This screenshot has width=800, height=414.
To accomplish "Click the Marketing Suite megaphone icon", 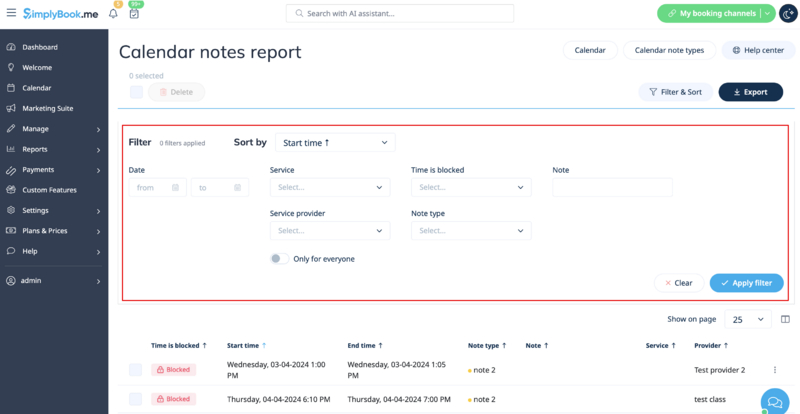I will tap(11, 108).
